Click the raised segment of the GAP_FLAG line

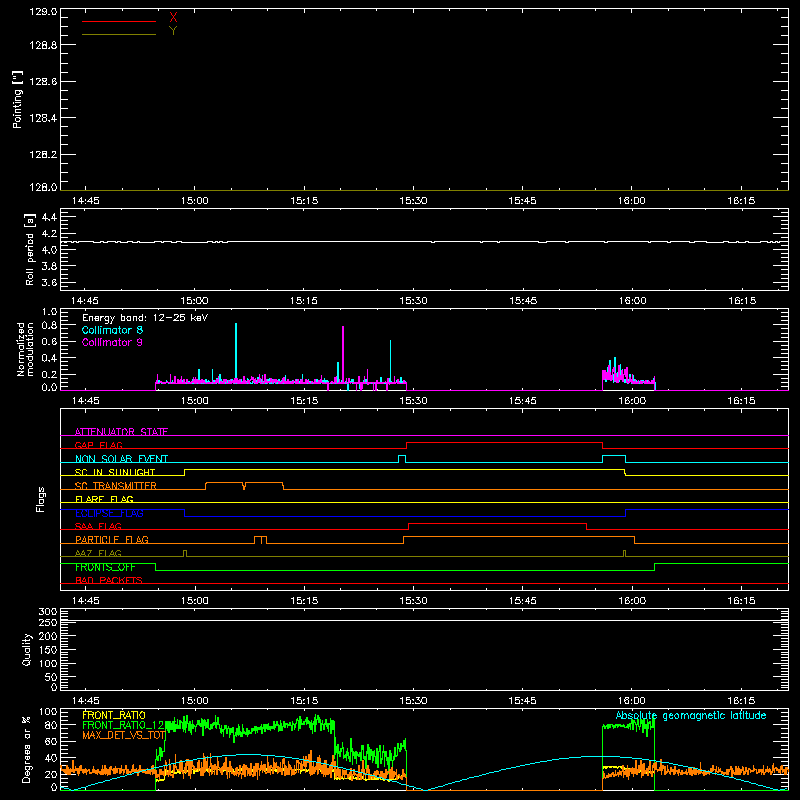(504, 443)
